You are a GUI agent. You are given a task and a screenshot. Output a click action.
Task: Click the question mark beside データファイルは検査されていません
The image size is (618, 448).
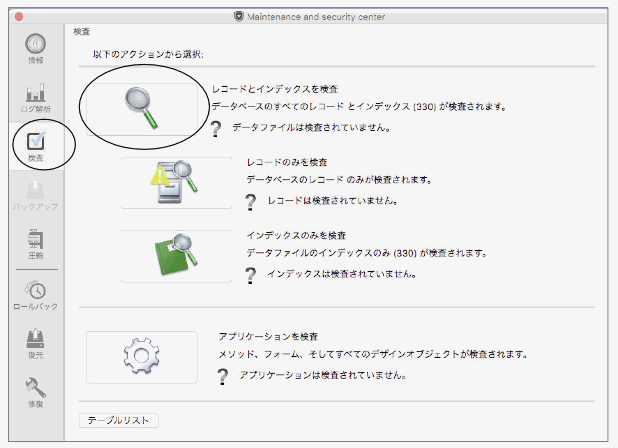point(216,128)
